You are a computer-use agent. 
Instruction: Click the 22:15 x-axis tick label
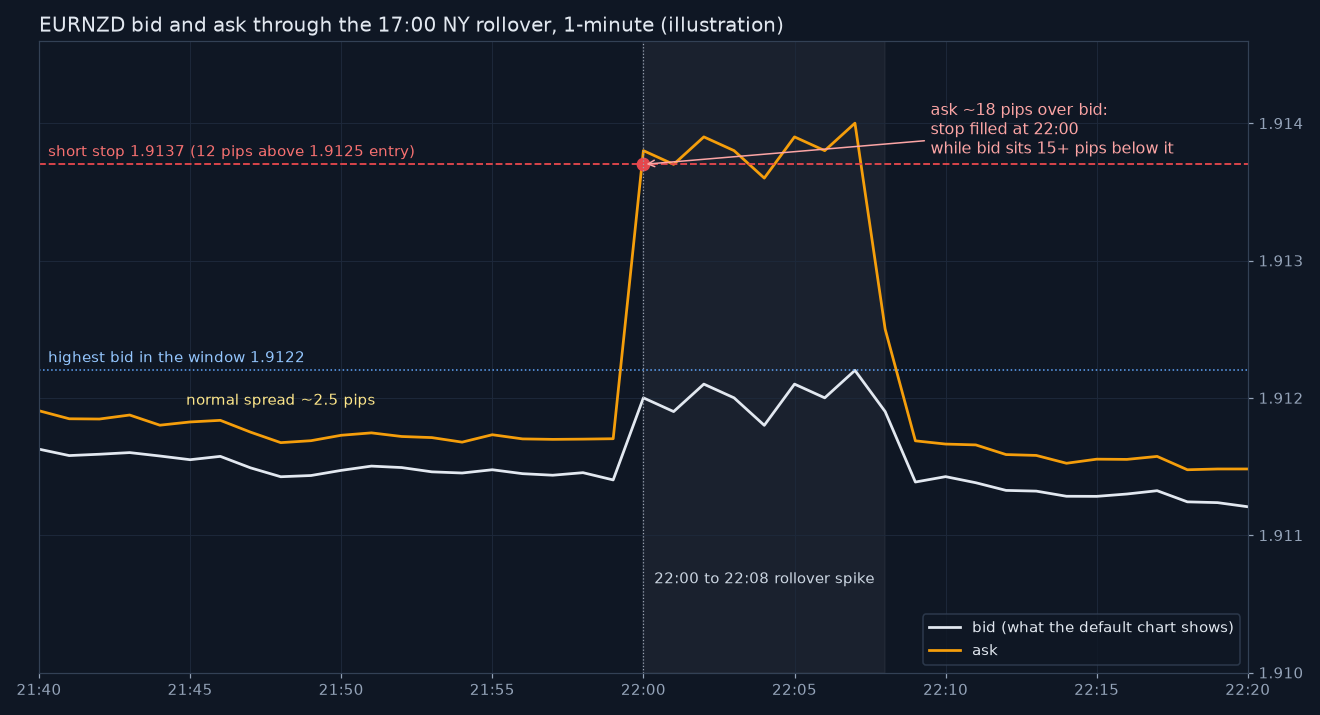coord(1096,690)
